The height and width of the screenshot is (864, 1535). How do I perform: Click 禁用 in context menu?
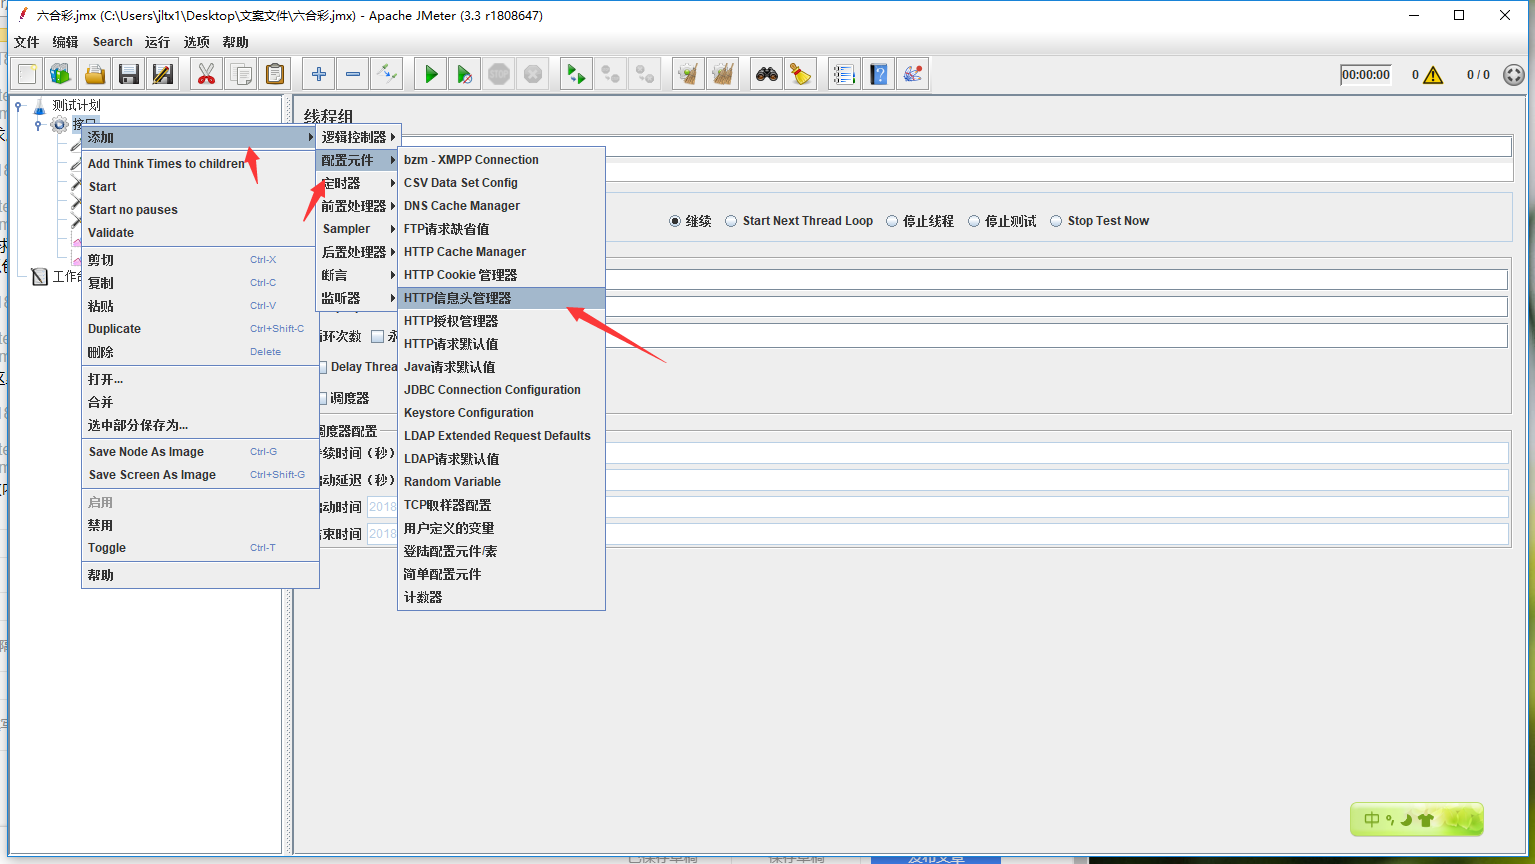(x=200, y=525)
